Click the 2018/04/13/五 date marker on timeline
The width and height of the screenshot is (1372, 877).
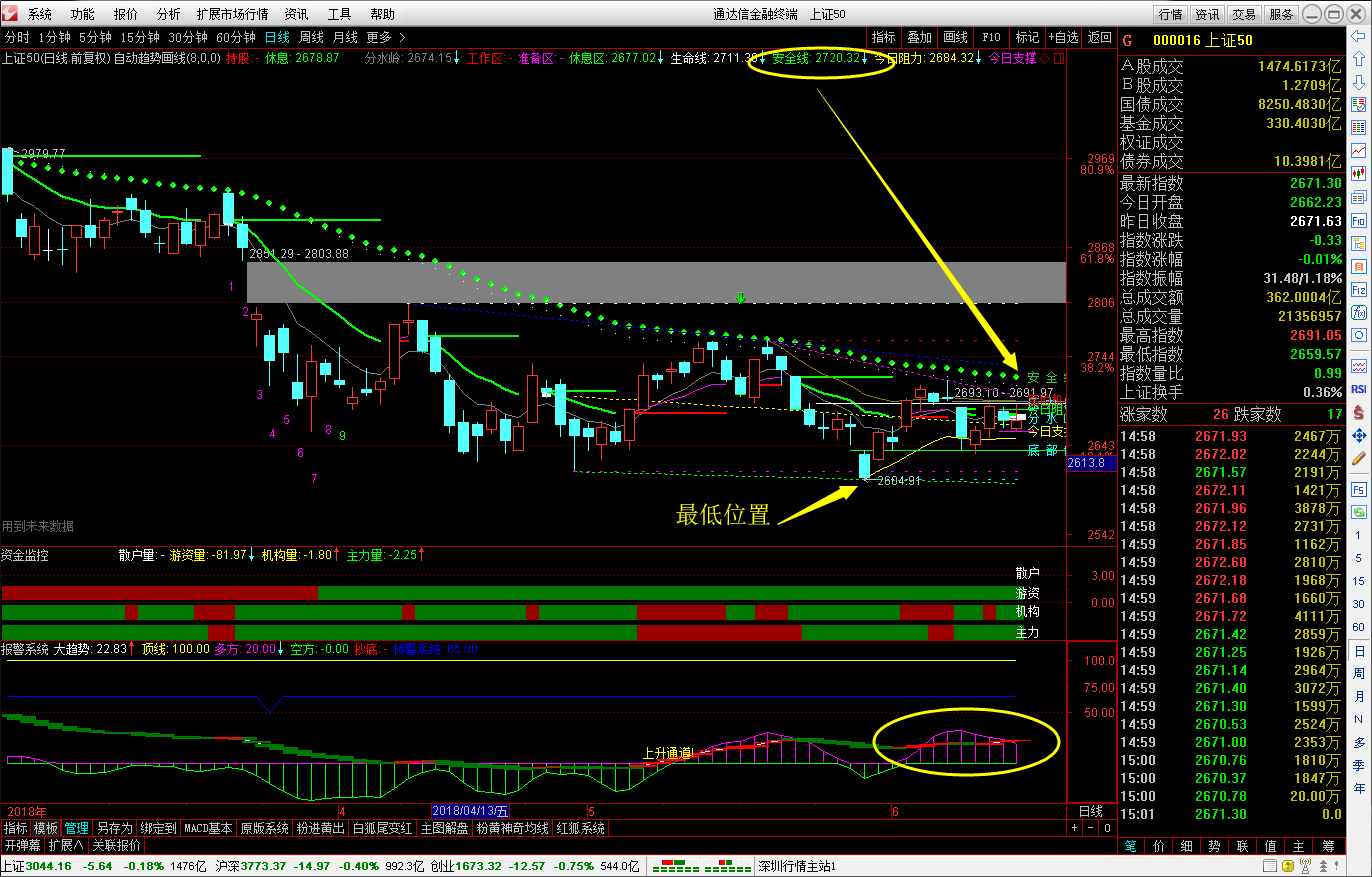pyautogui.click(x=471, y=811)
